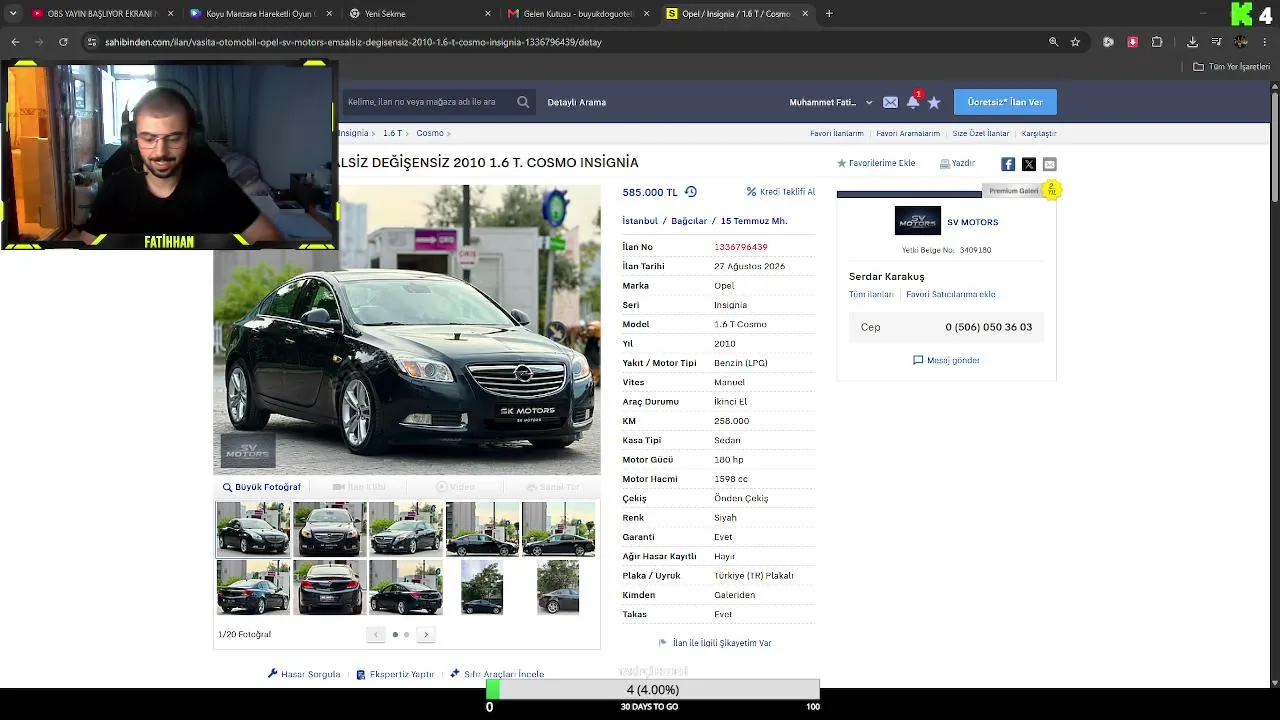Open Tüm İlanları seller link
This screenshot has width=1280, height=720.
[871, 295]
